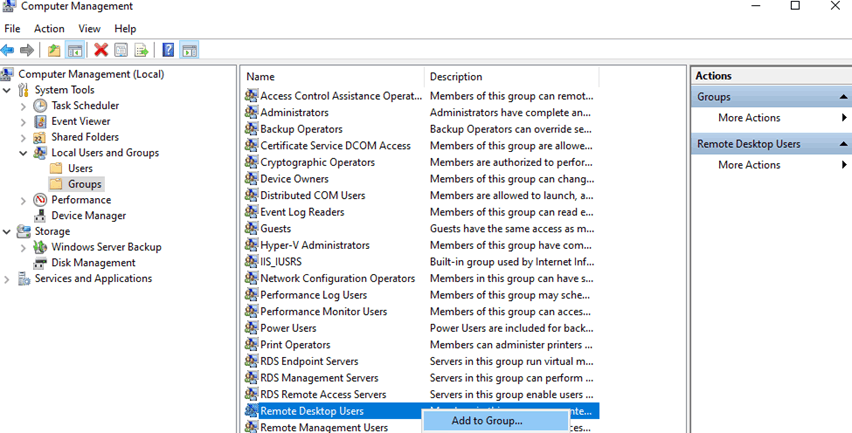Click the Task Scheduler clock icon
852x433 pixels.
click(40, 105)
